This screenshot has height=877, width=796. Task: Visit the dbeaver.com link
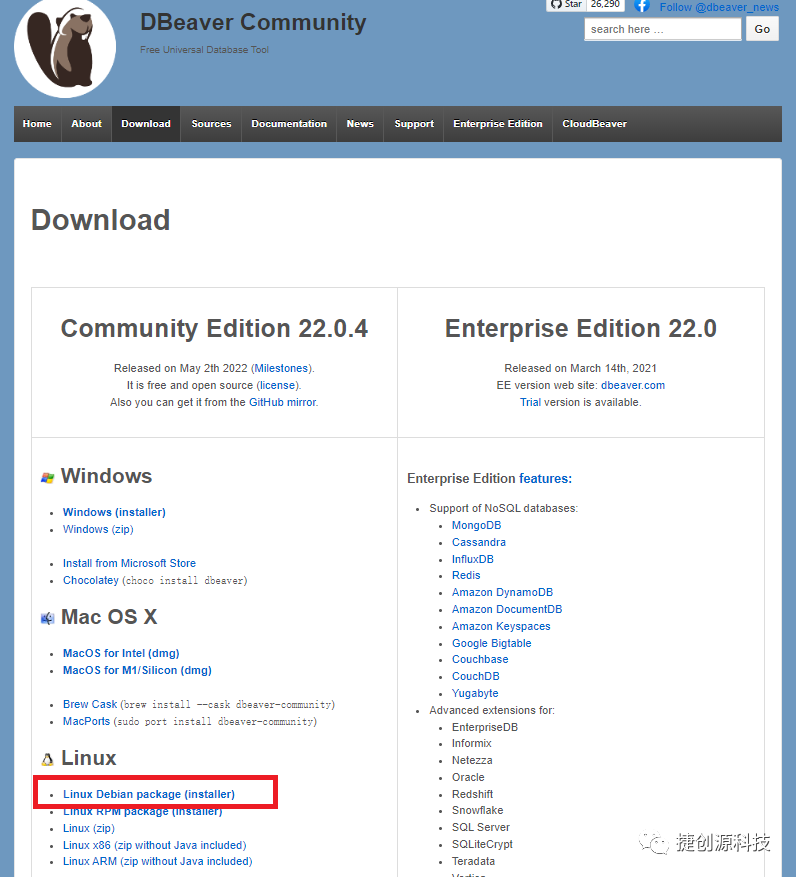[633, 385]
